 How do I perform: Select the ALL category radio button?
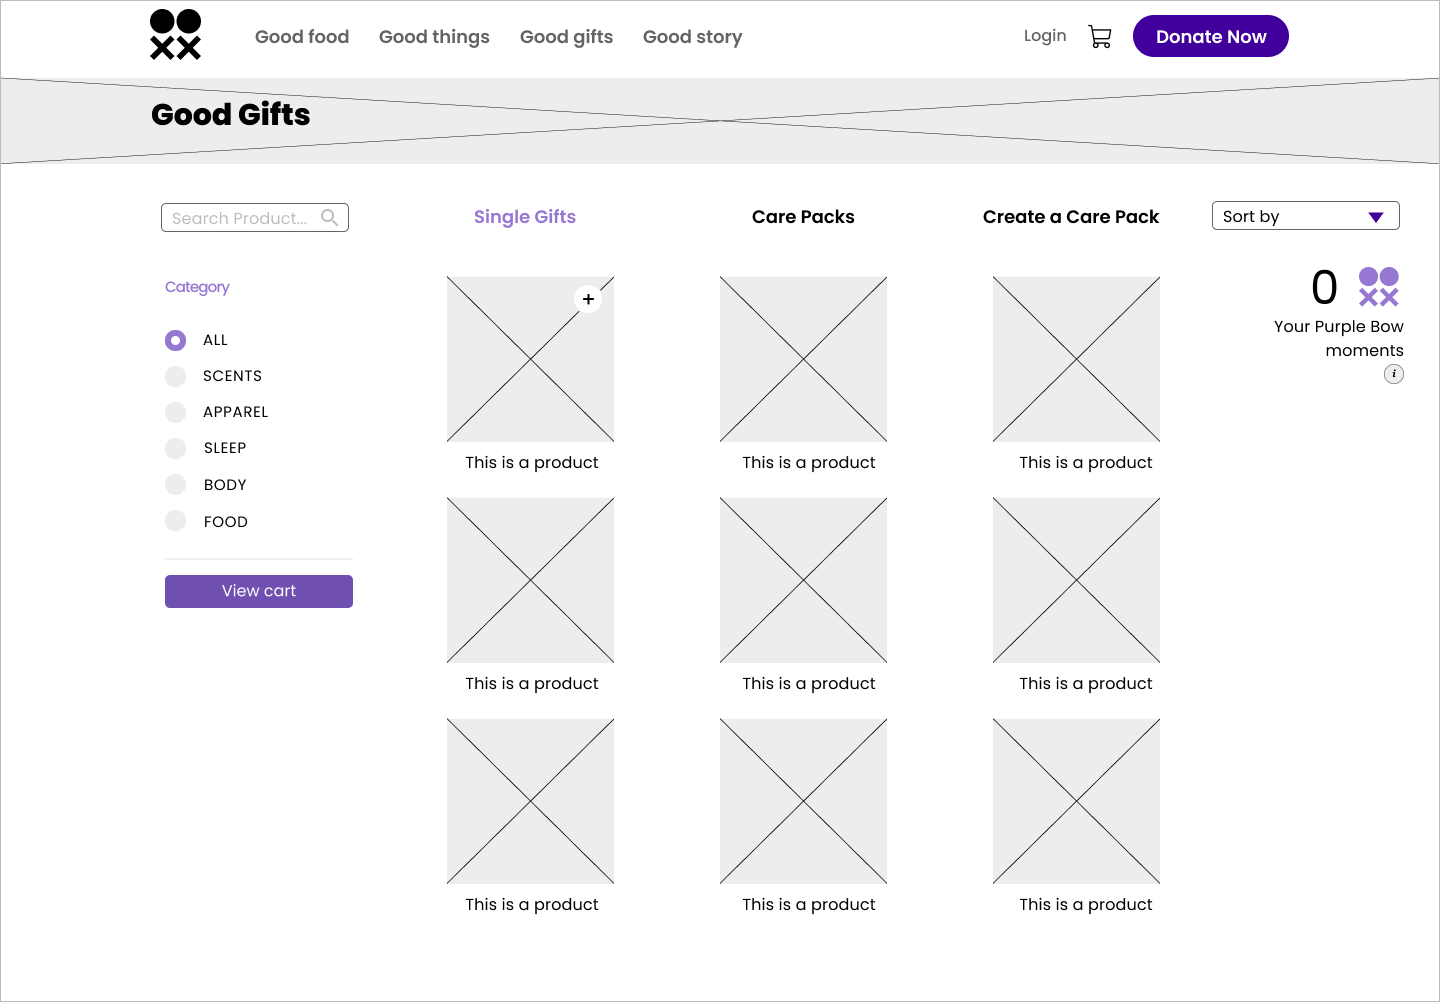[176, 340]
